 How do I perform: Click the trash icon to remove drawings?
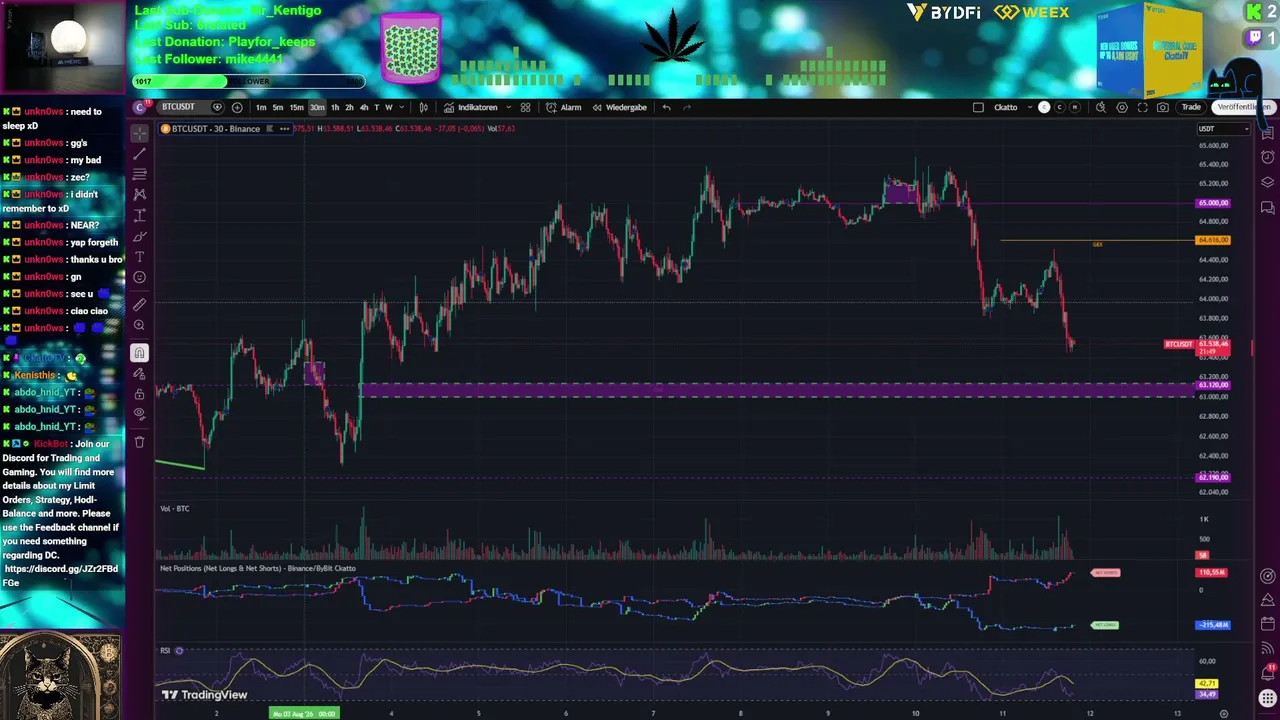pyautogui.click(x=139, y=441)
